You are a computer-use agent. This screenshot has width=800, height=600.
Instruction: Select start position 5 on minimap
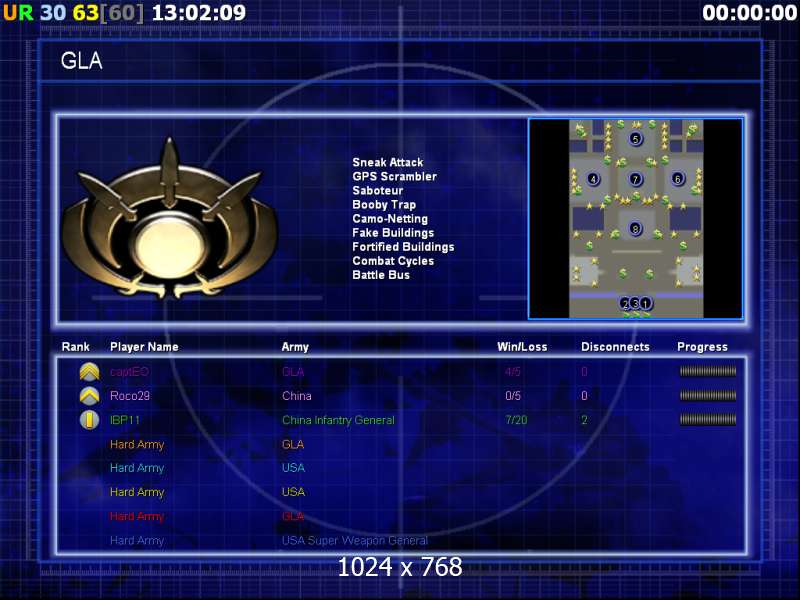pos(635,139)
